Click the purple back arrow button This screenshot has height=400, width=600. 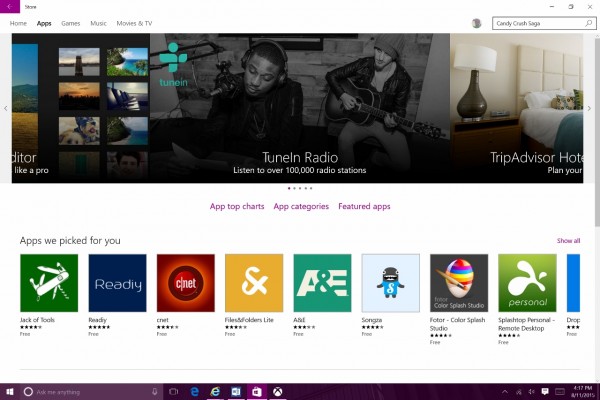[x=10, y=7]
